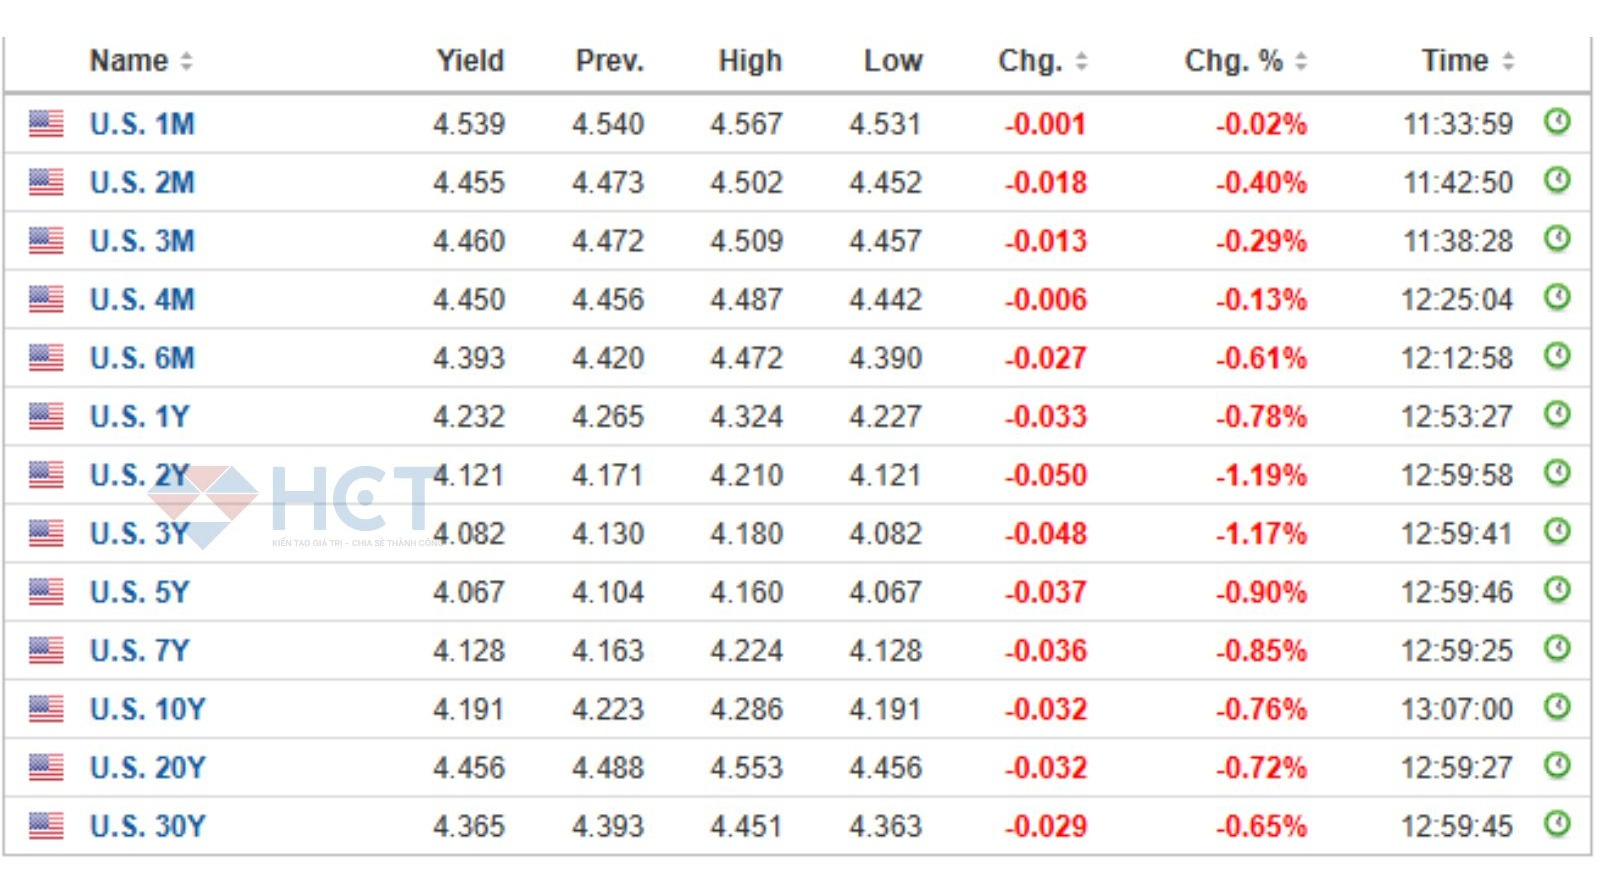Click the clock icon beside U.S. 10Y time

[x=1556, y=707]
